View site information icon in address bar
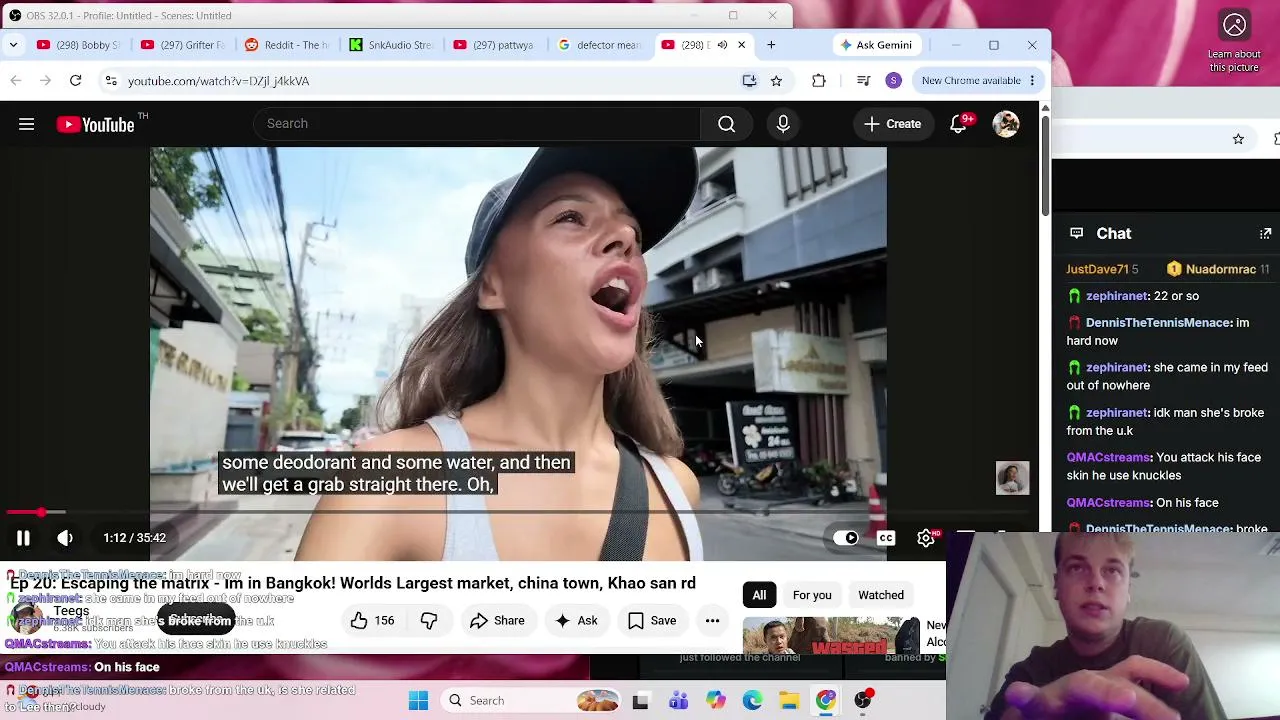The width and height of the screenshot is (1280, 720). coord(111,81)
